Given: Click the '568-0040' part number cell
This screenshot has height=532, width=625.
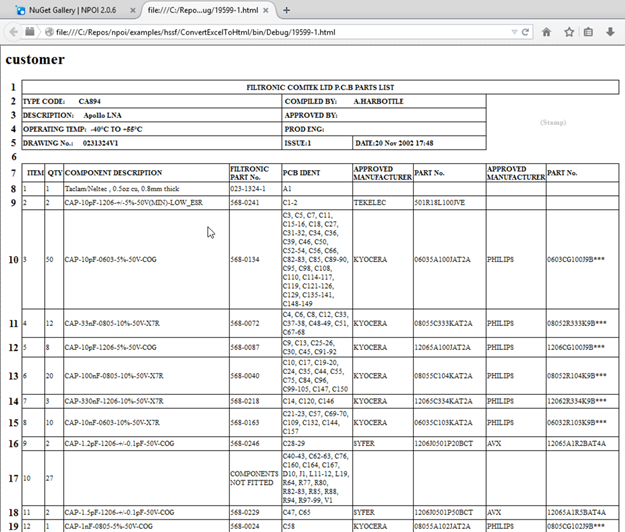Looking at the screenshot, I should tap(256, 376).
